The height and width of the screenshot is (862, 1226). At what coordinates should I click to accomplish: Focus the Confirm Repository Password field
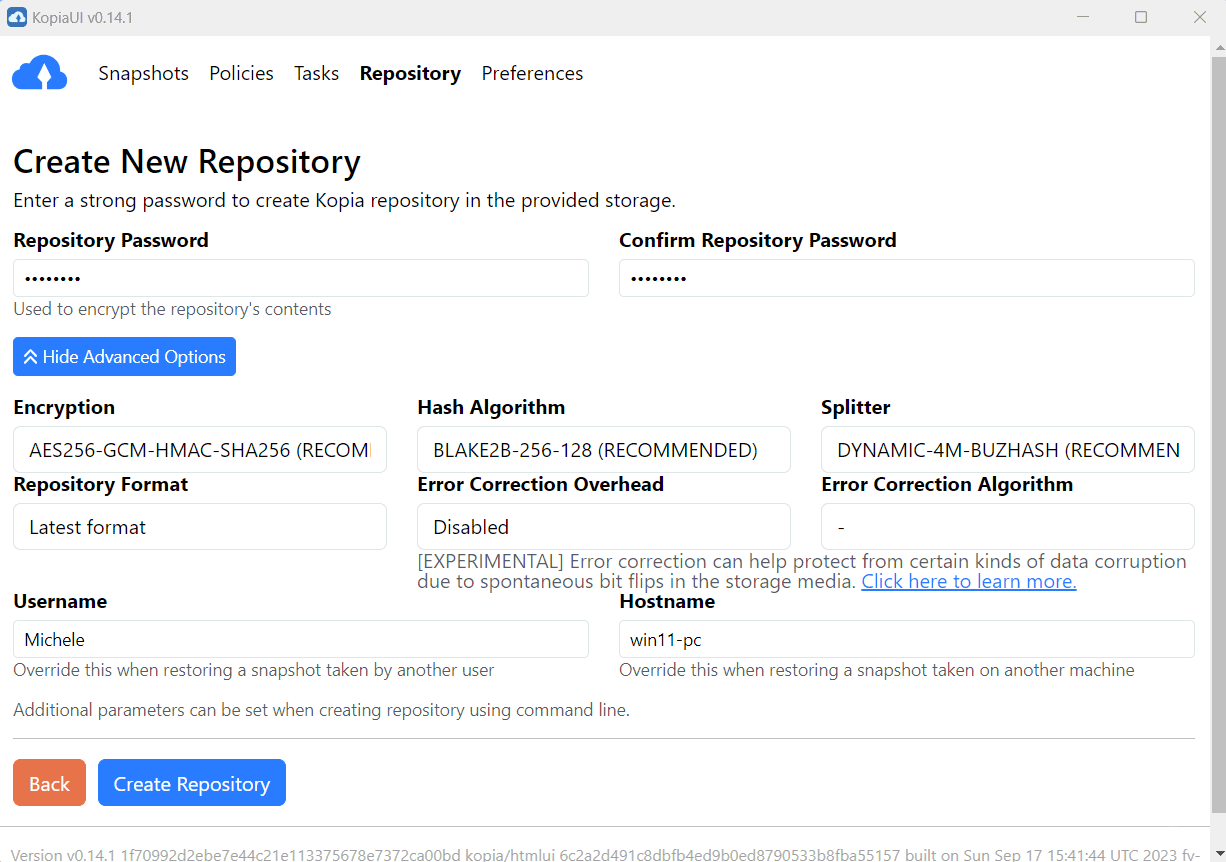pyautogui.click(x=907, y=278)
